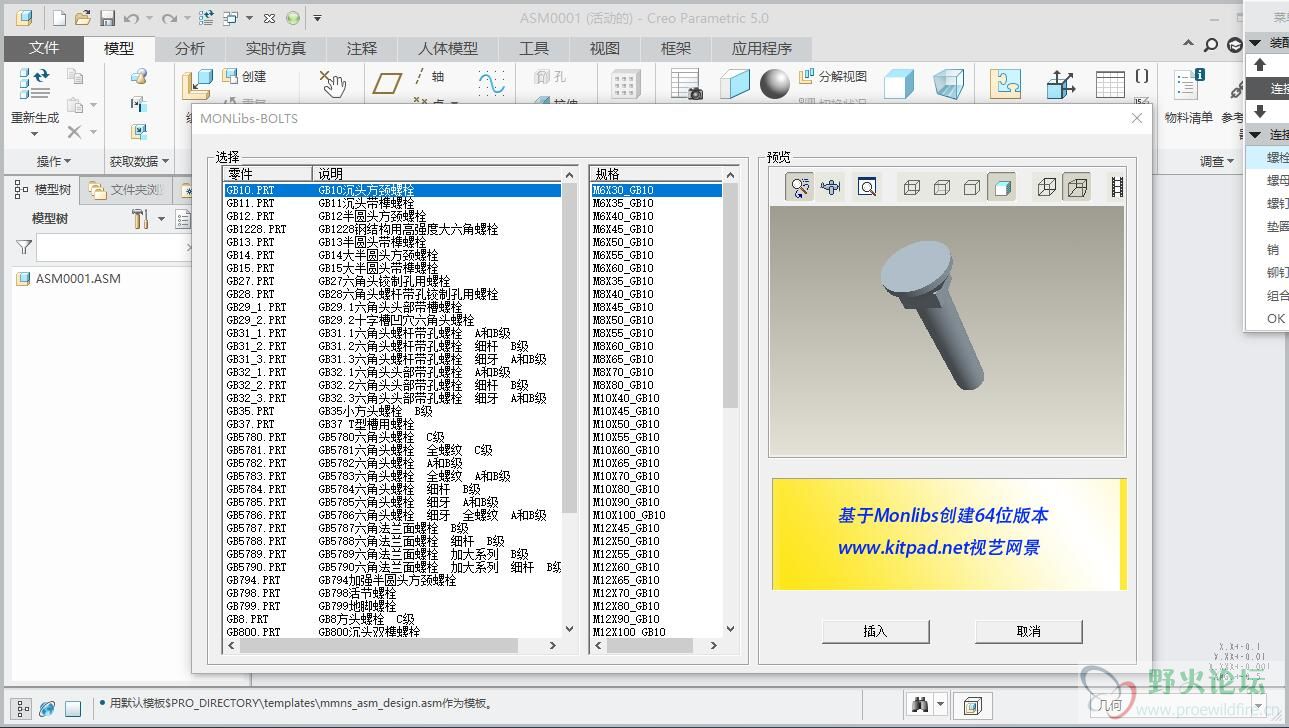The height and width of the screenshot is (728, 1289).
Task: Click the Redo arrow icon
Action: (x=170, y=18)
